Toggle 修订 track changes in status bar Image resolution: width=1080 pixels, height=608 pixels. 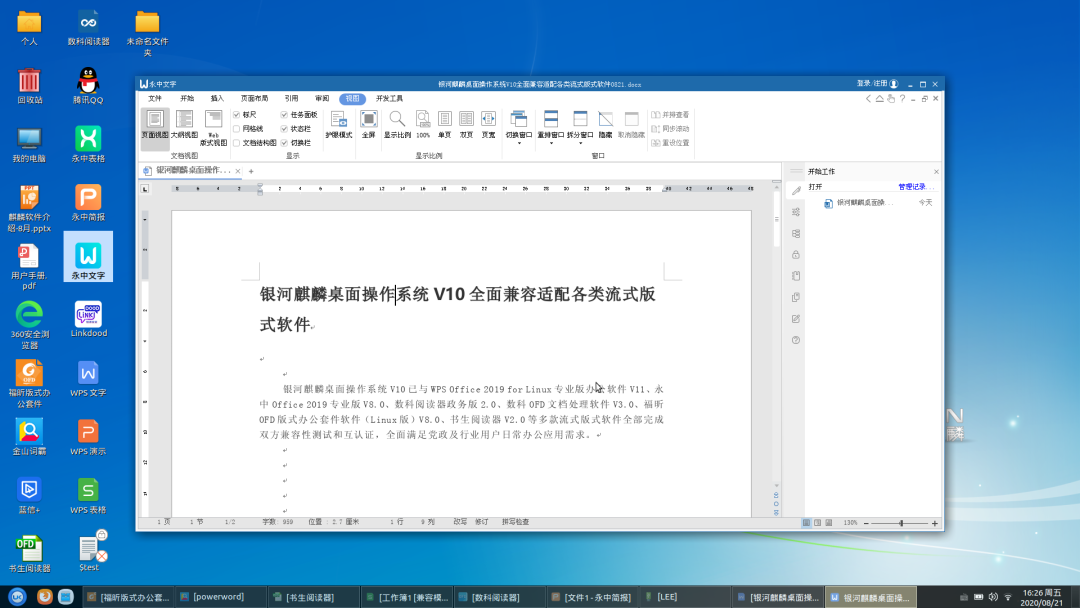(481, 522)
